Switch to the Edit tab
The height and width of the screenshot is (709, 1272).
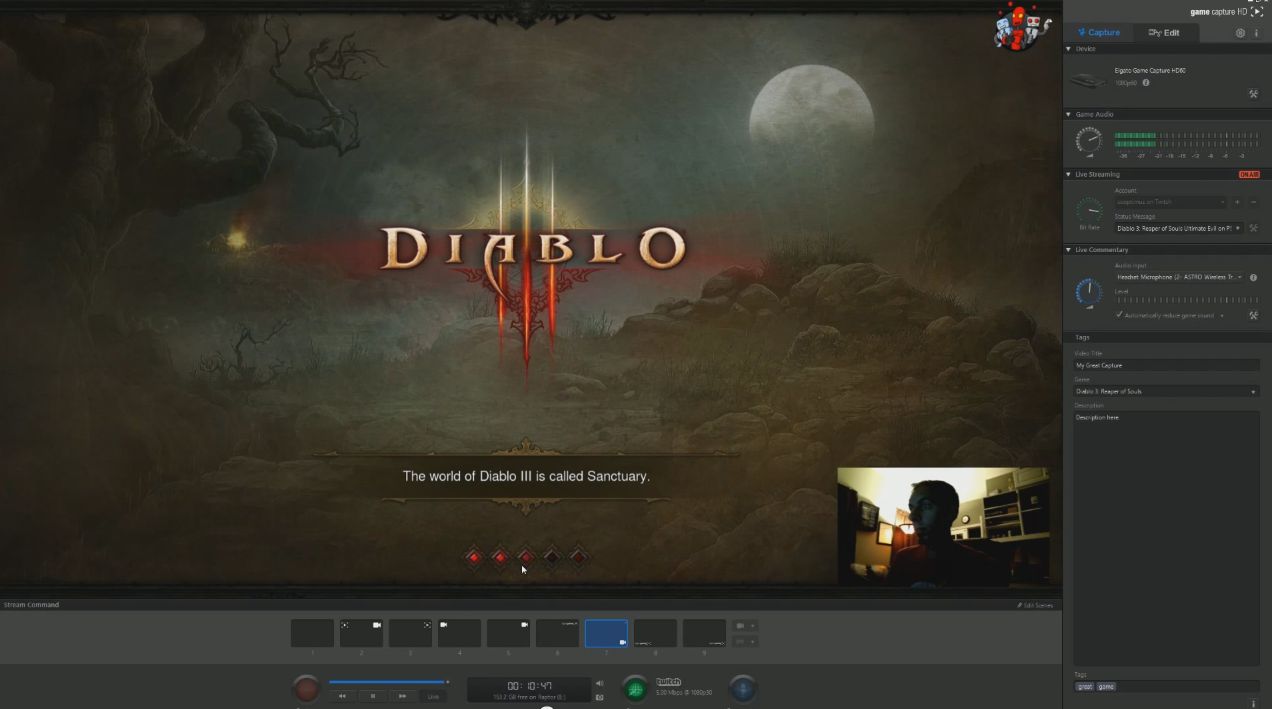[1164, 33]
